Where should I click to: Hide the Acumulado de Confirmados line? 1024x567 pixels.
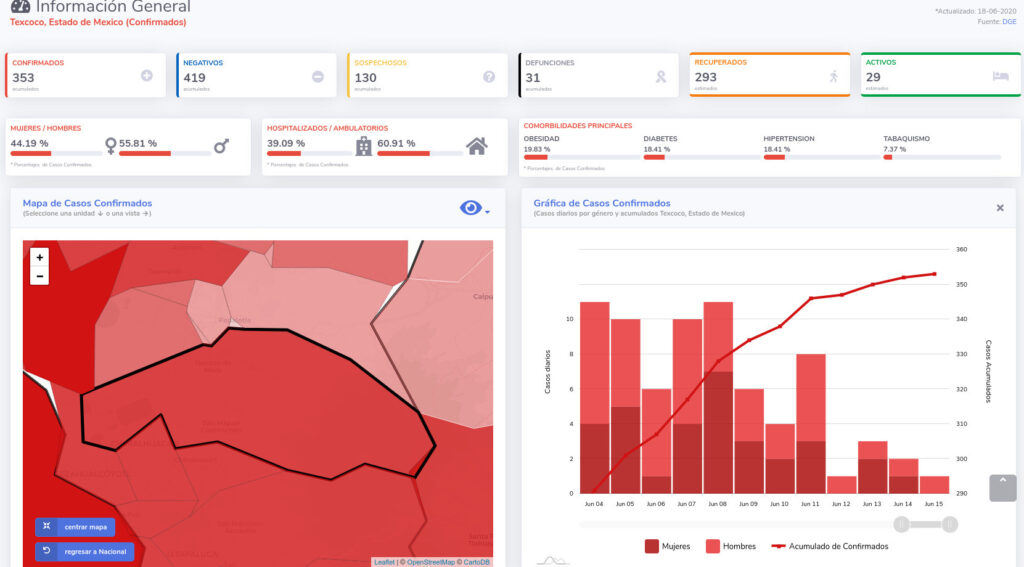click(830, 546)
